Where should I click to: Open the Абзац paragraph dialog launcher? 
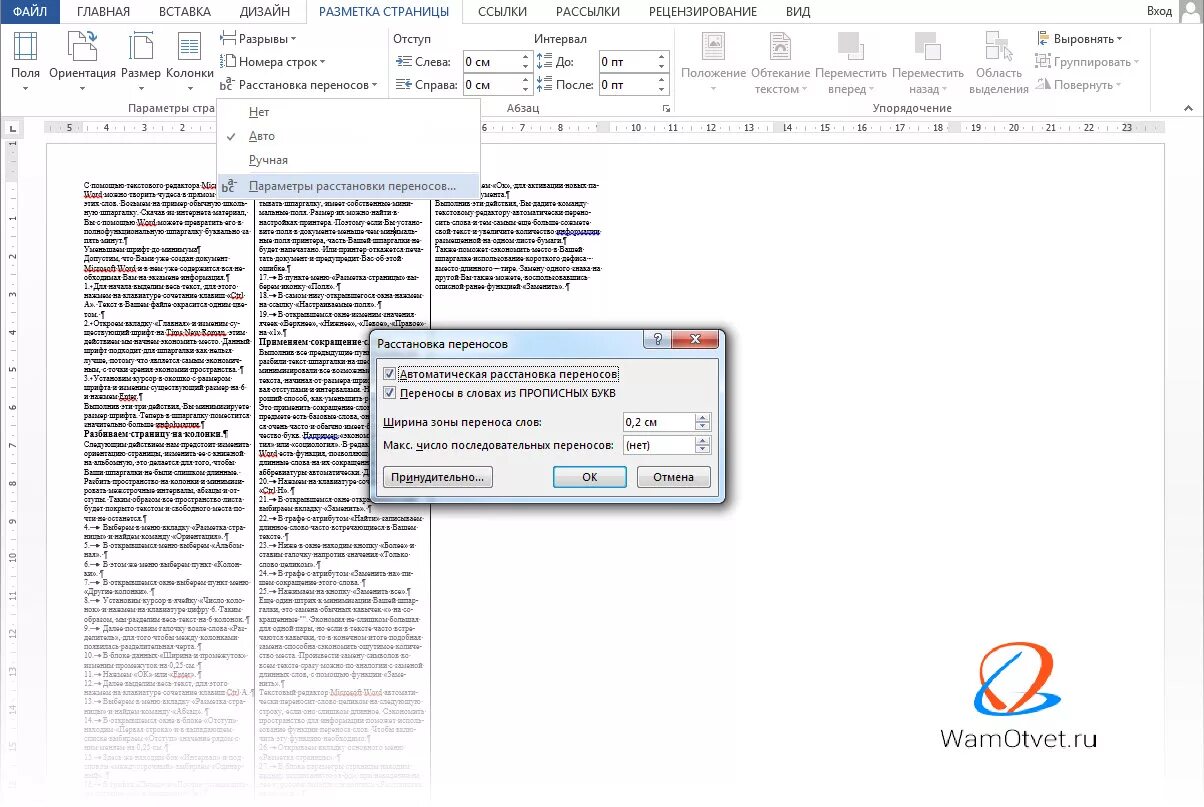tap(665, 108)
